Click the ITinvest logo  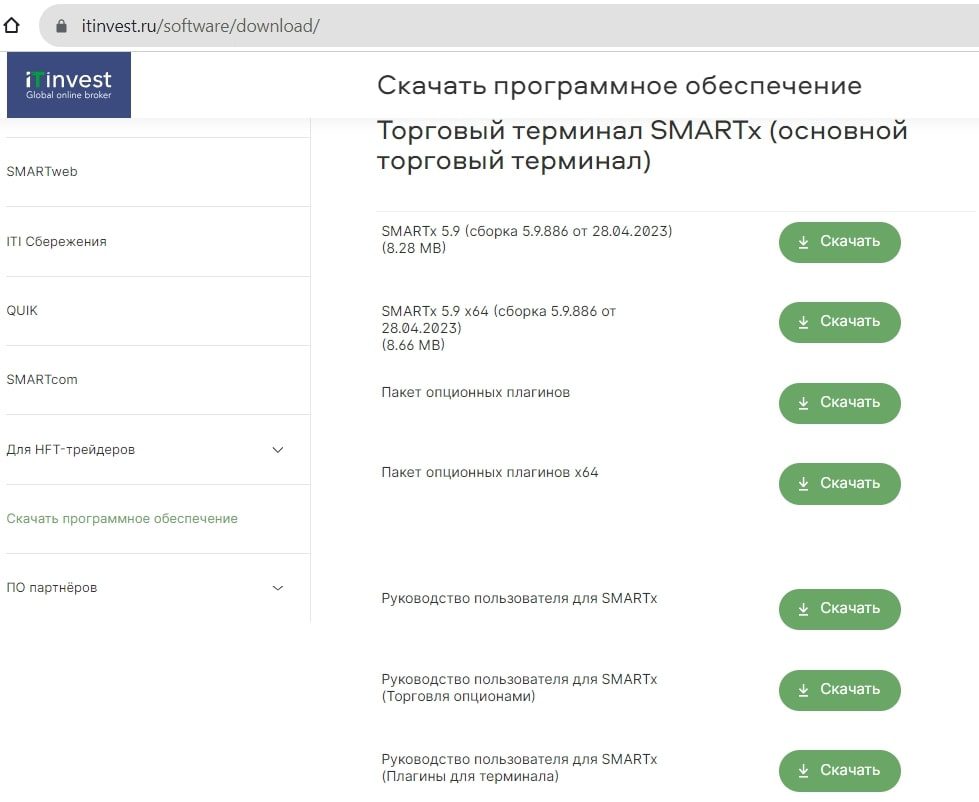pos(69,85)
